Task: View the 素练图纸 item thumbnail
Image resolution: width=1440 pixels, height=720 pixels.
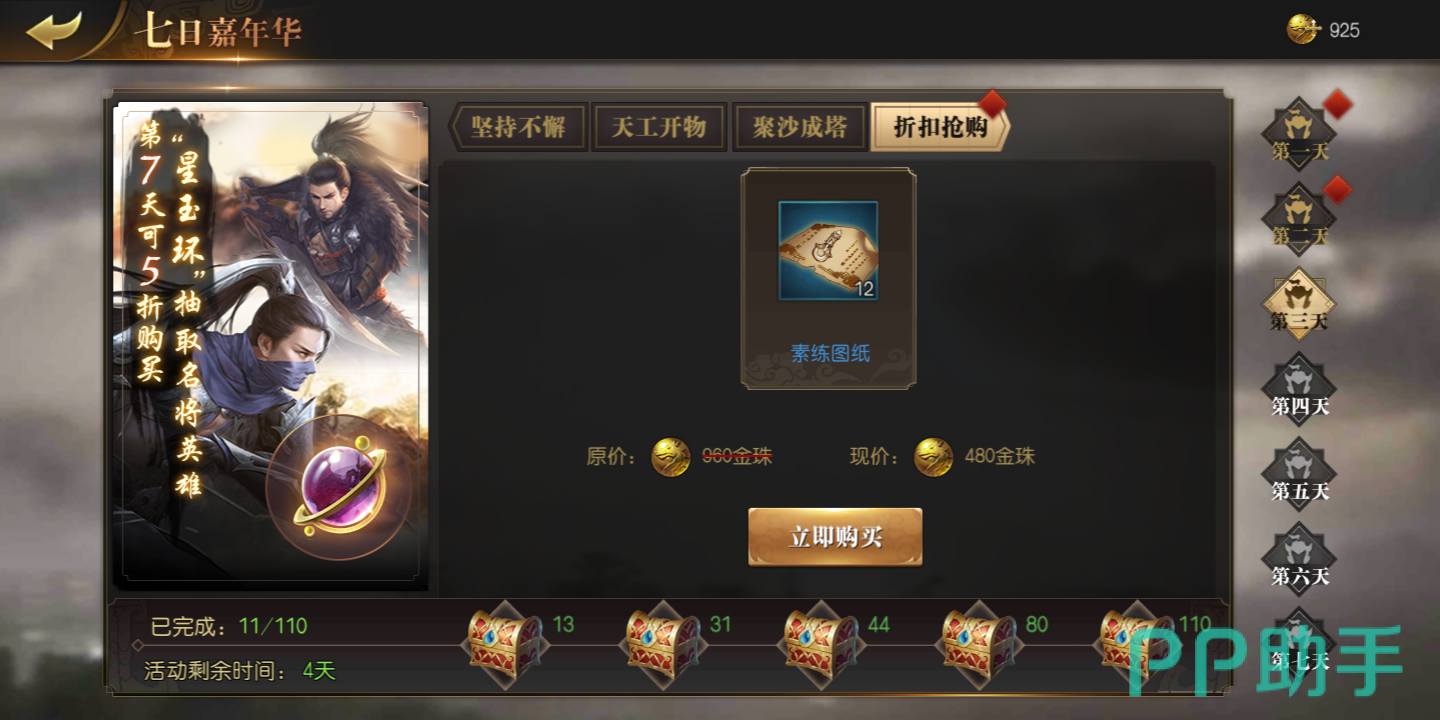Action: pyautogui.click(x=828, y=251)
